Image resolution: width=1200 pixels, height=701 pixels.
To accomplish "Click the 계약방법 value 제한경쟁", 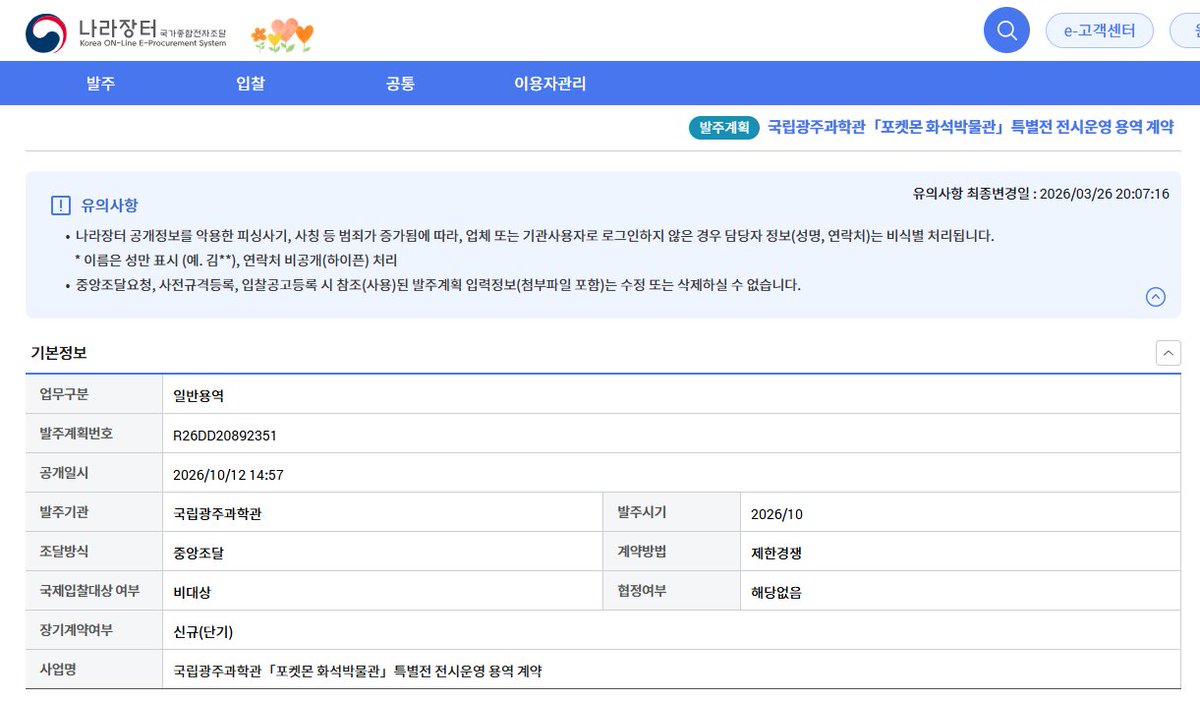I will click(777, 553).
